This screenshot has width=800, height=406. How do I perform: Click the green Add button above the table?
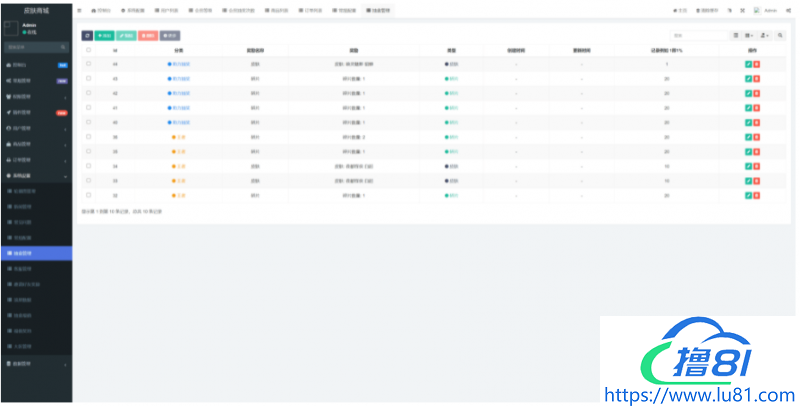tap(104, 35)
